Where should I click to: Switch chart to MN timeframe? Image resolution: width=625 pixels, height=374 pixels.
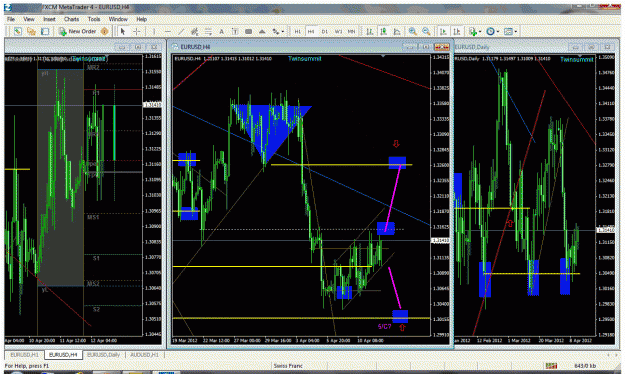[x=351, y=31]
